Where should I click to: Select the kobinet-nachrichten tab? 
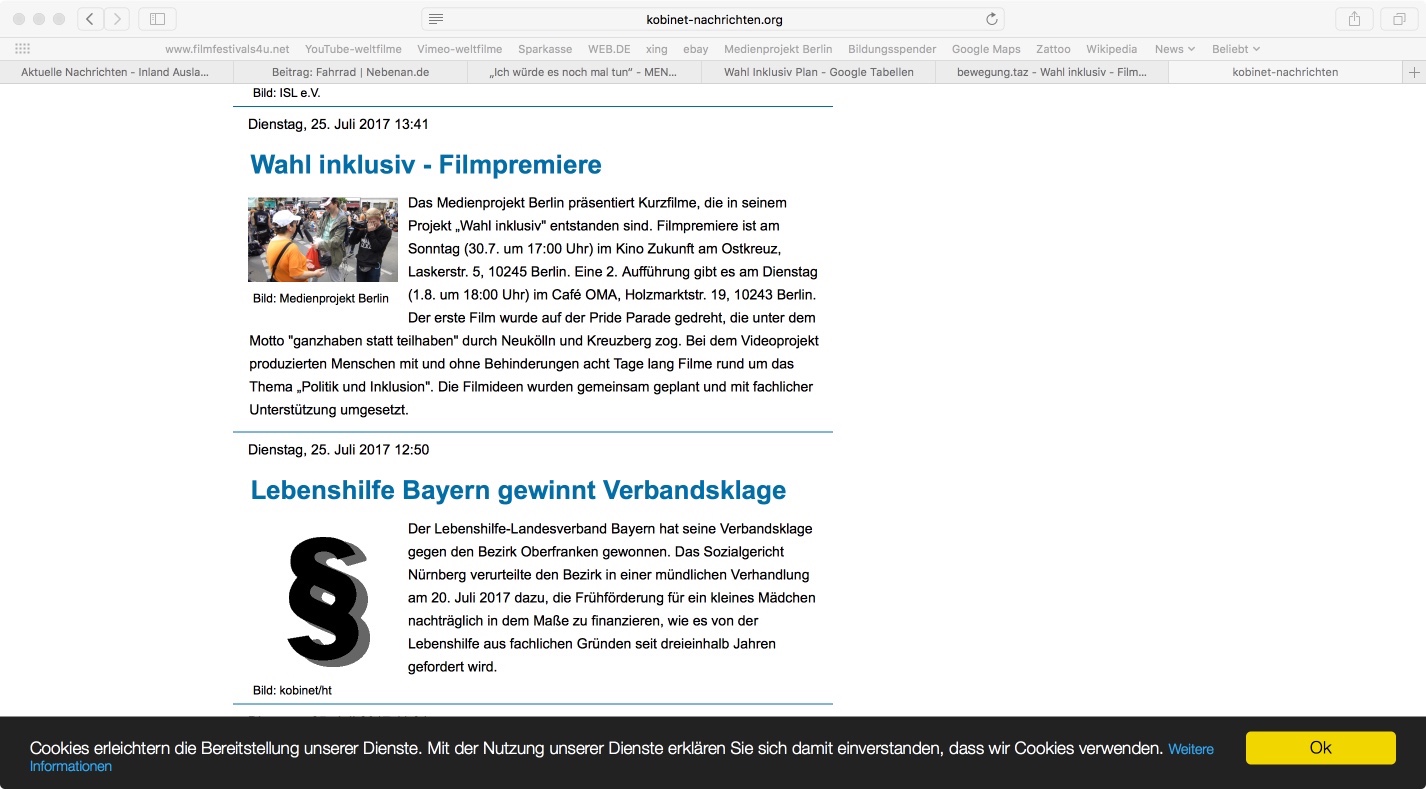click(1285, 72)
